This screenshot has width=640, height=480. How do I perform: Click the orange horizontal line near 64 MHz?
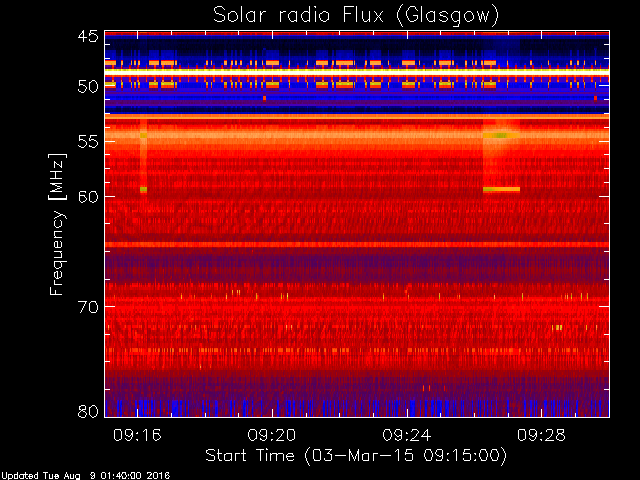[x=357, y=244]
